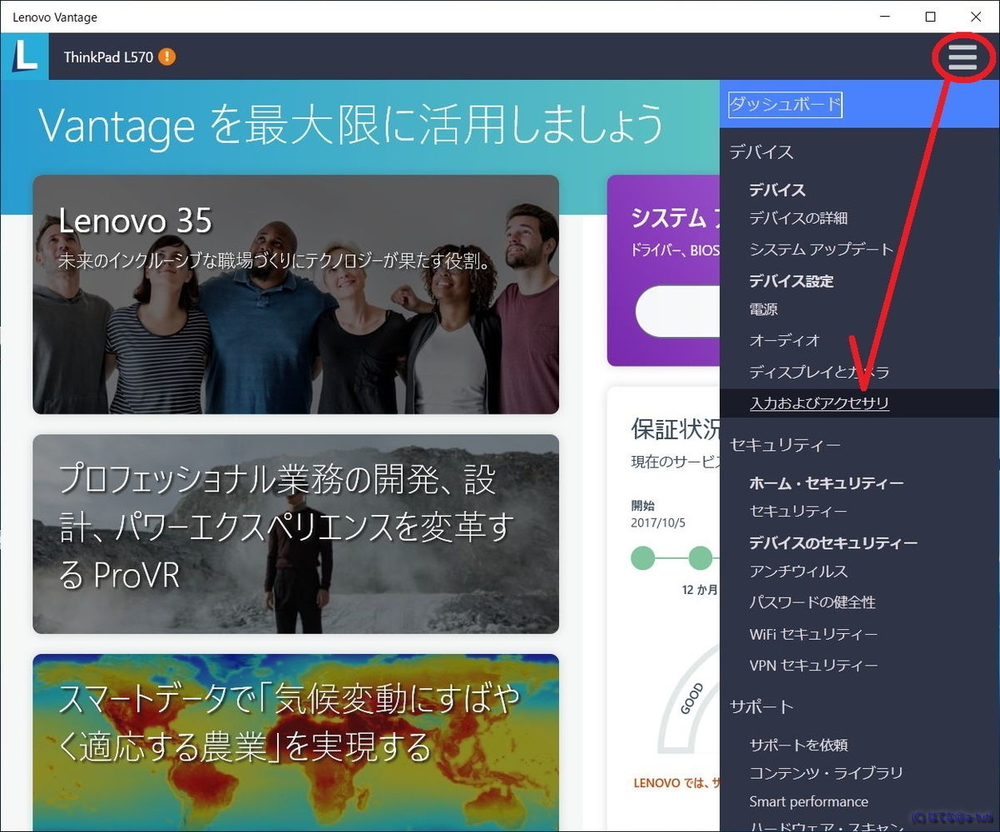Screen dimensions: 1000x832
Task: Minimize the Lenovo Vantage window
Action: pos(885,17)
